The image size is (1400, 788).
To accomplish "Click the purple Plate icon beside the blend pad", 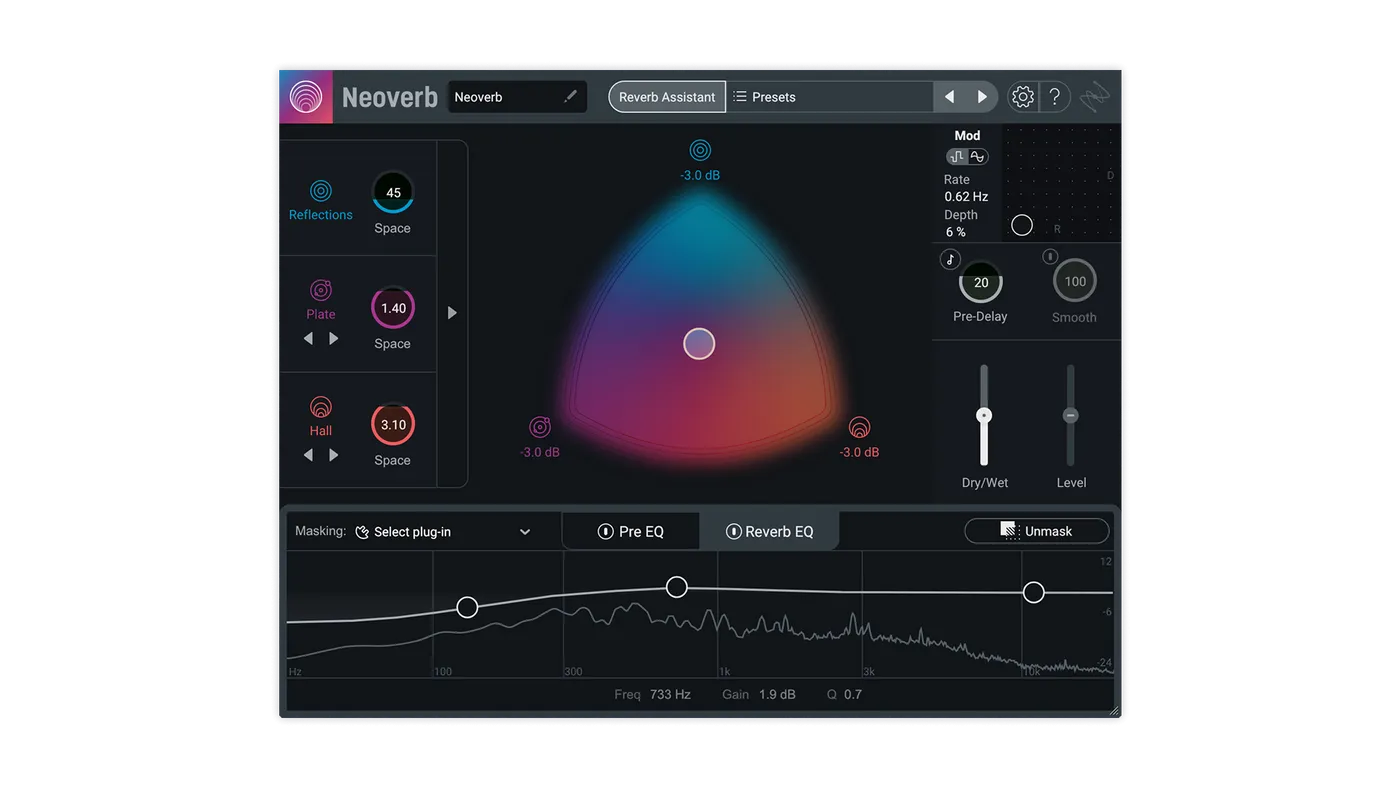I will point(540,428).
